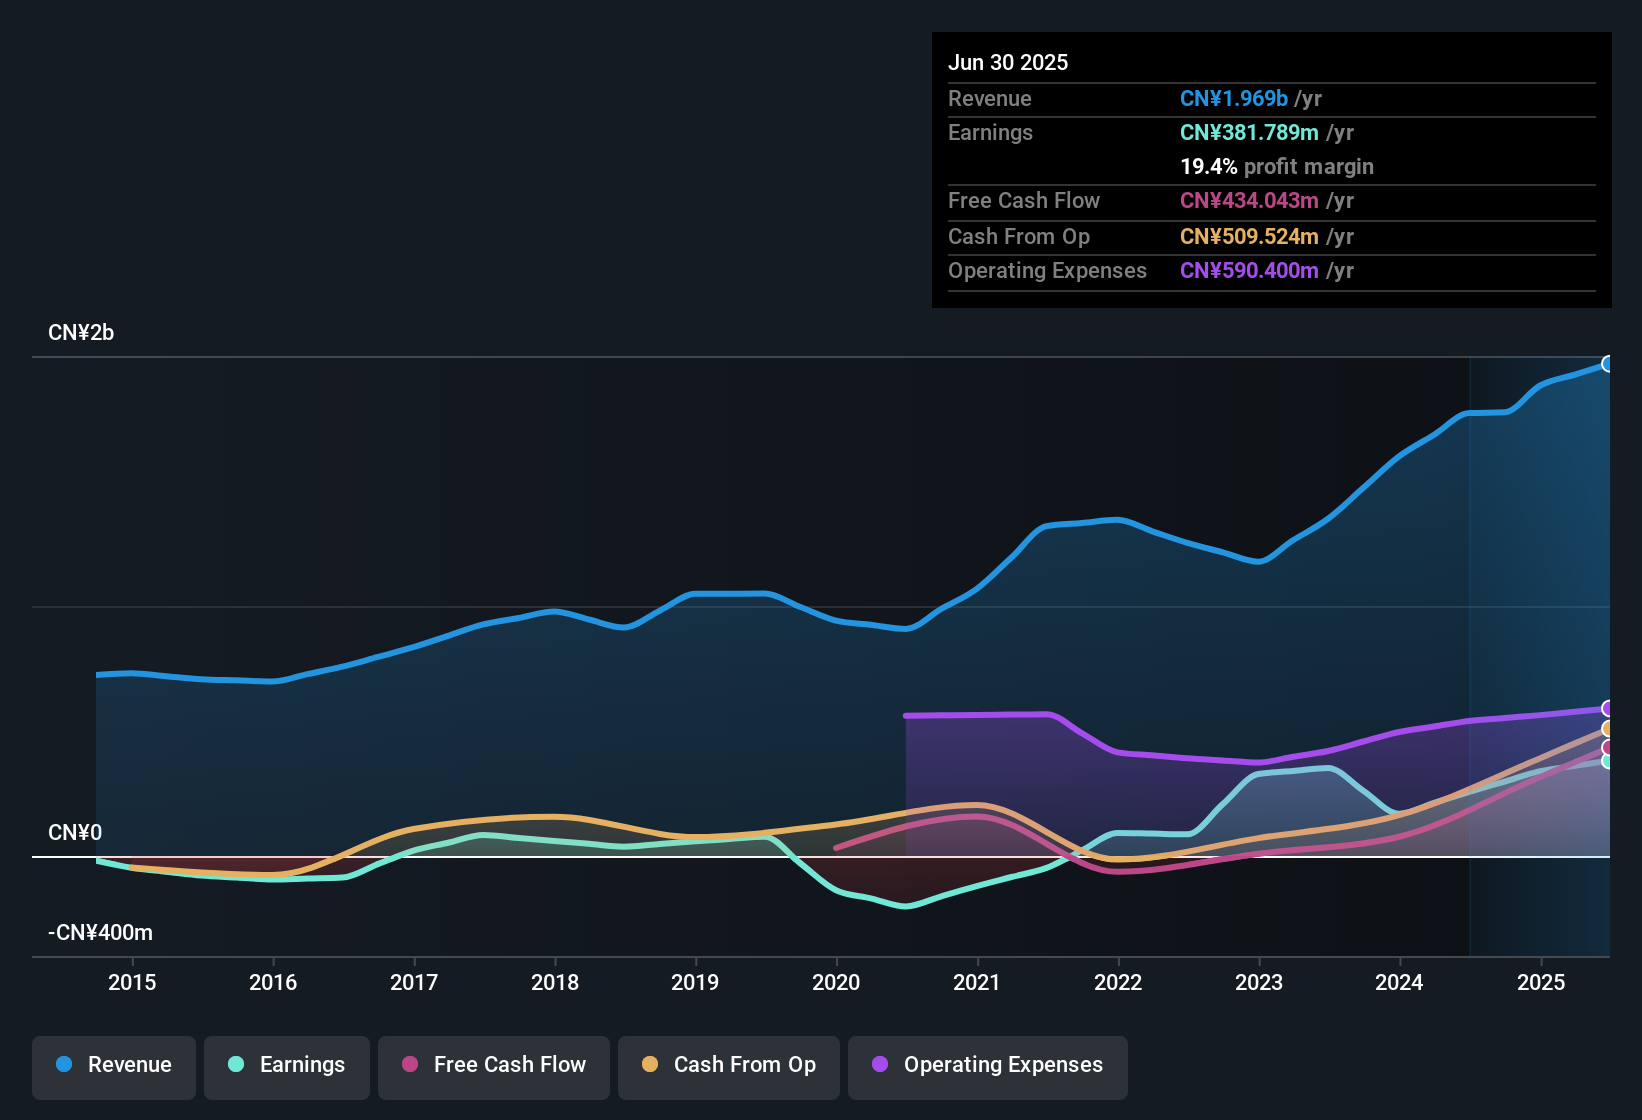
Task: Toggle the Revenue series visibility
Action: pyautogui.click(x=113, y=1065)
